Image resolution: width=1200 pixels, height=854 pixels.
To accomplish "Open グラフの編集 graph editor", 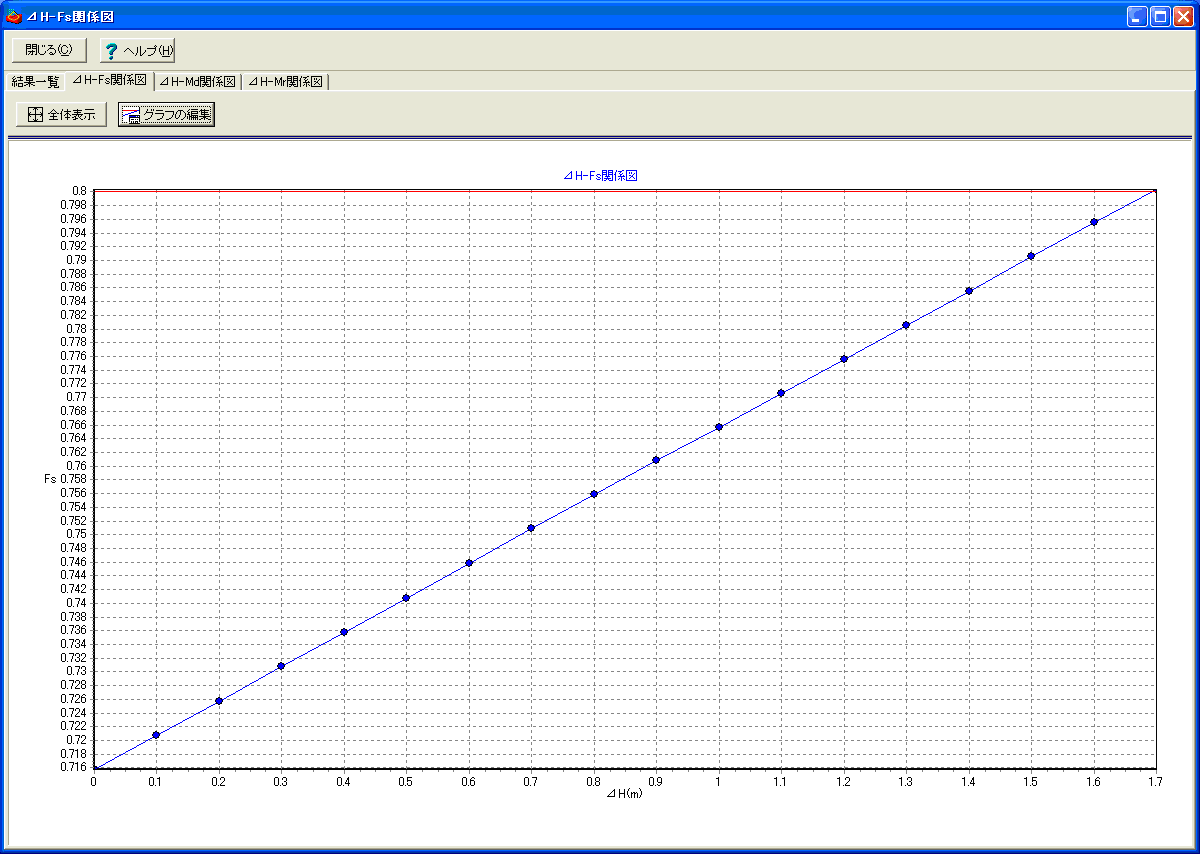I will click(166, 115).
